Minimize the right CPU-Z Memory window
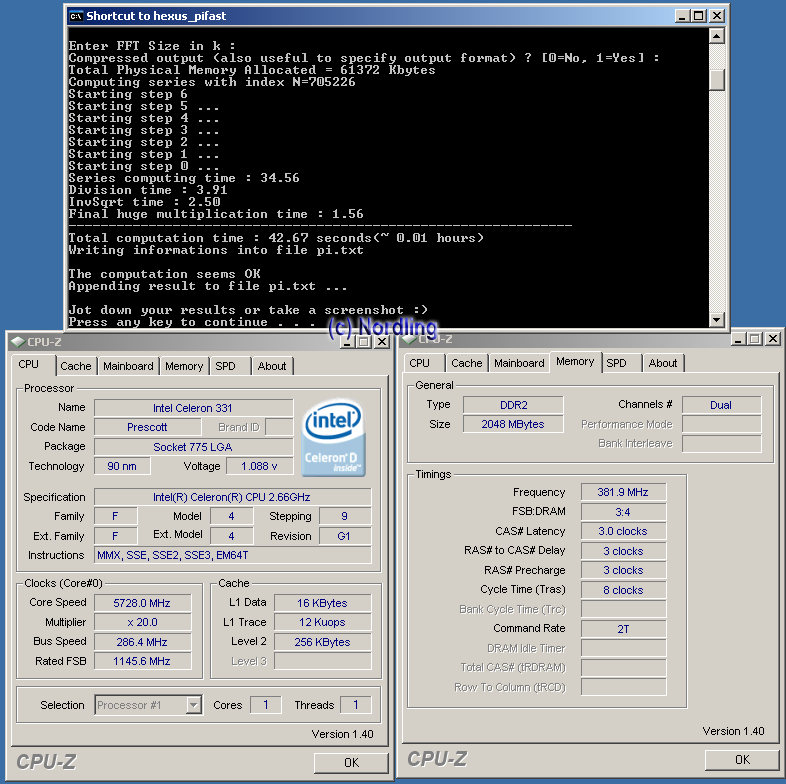 [x=737, y=339]
